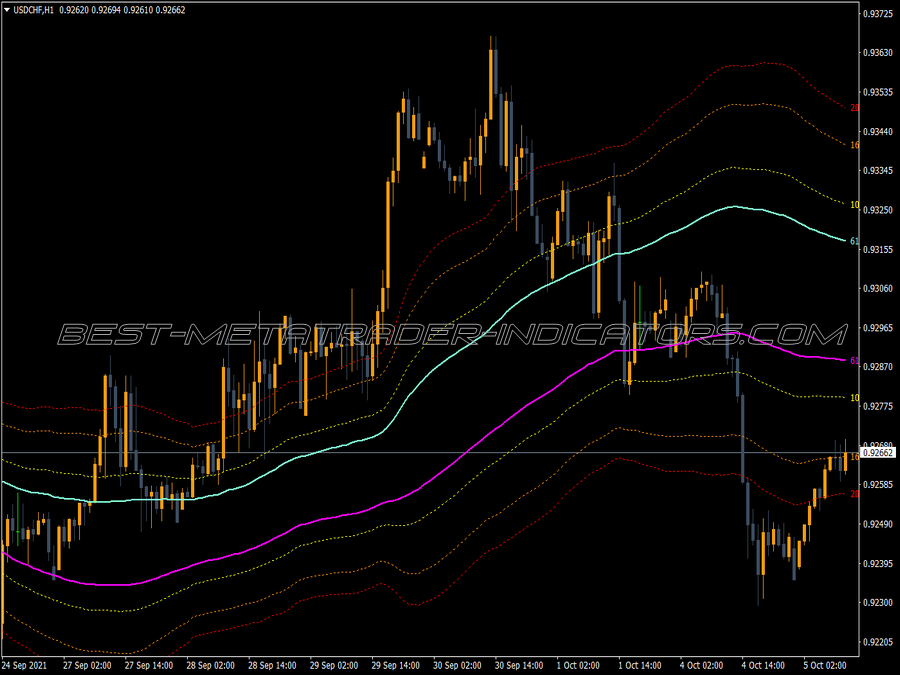Click price scale label 0.92775
The image size is (900, 675).
(x=878, y=406)
